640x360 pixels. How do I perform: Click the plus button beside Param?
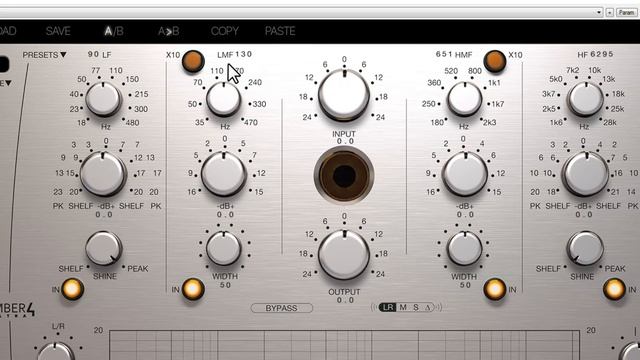tap(609, 12)
